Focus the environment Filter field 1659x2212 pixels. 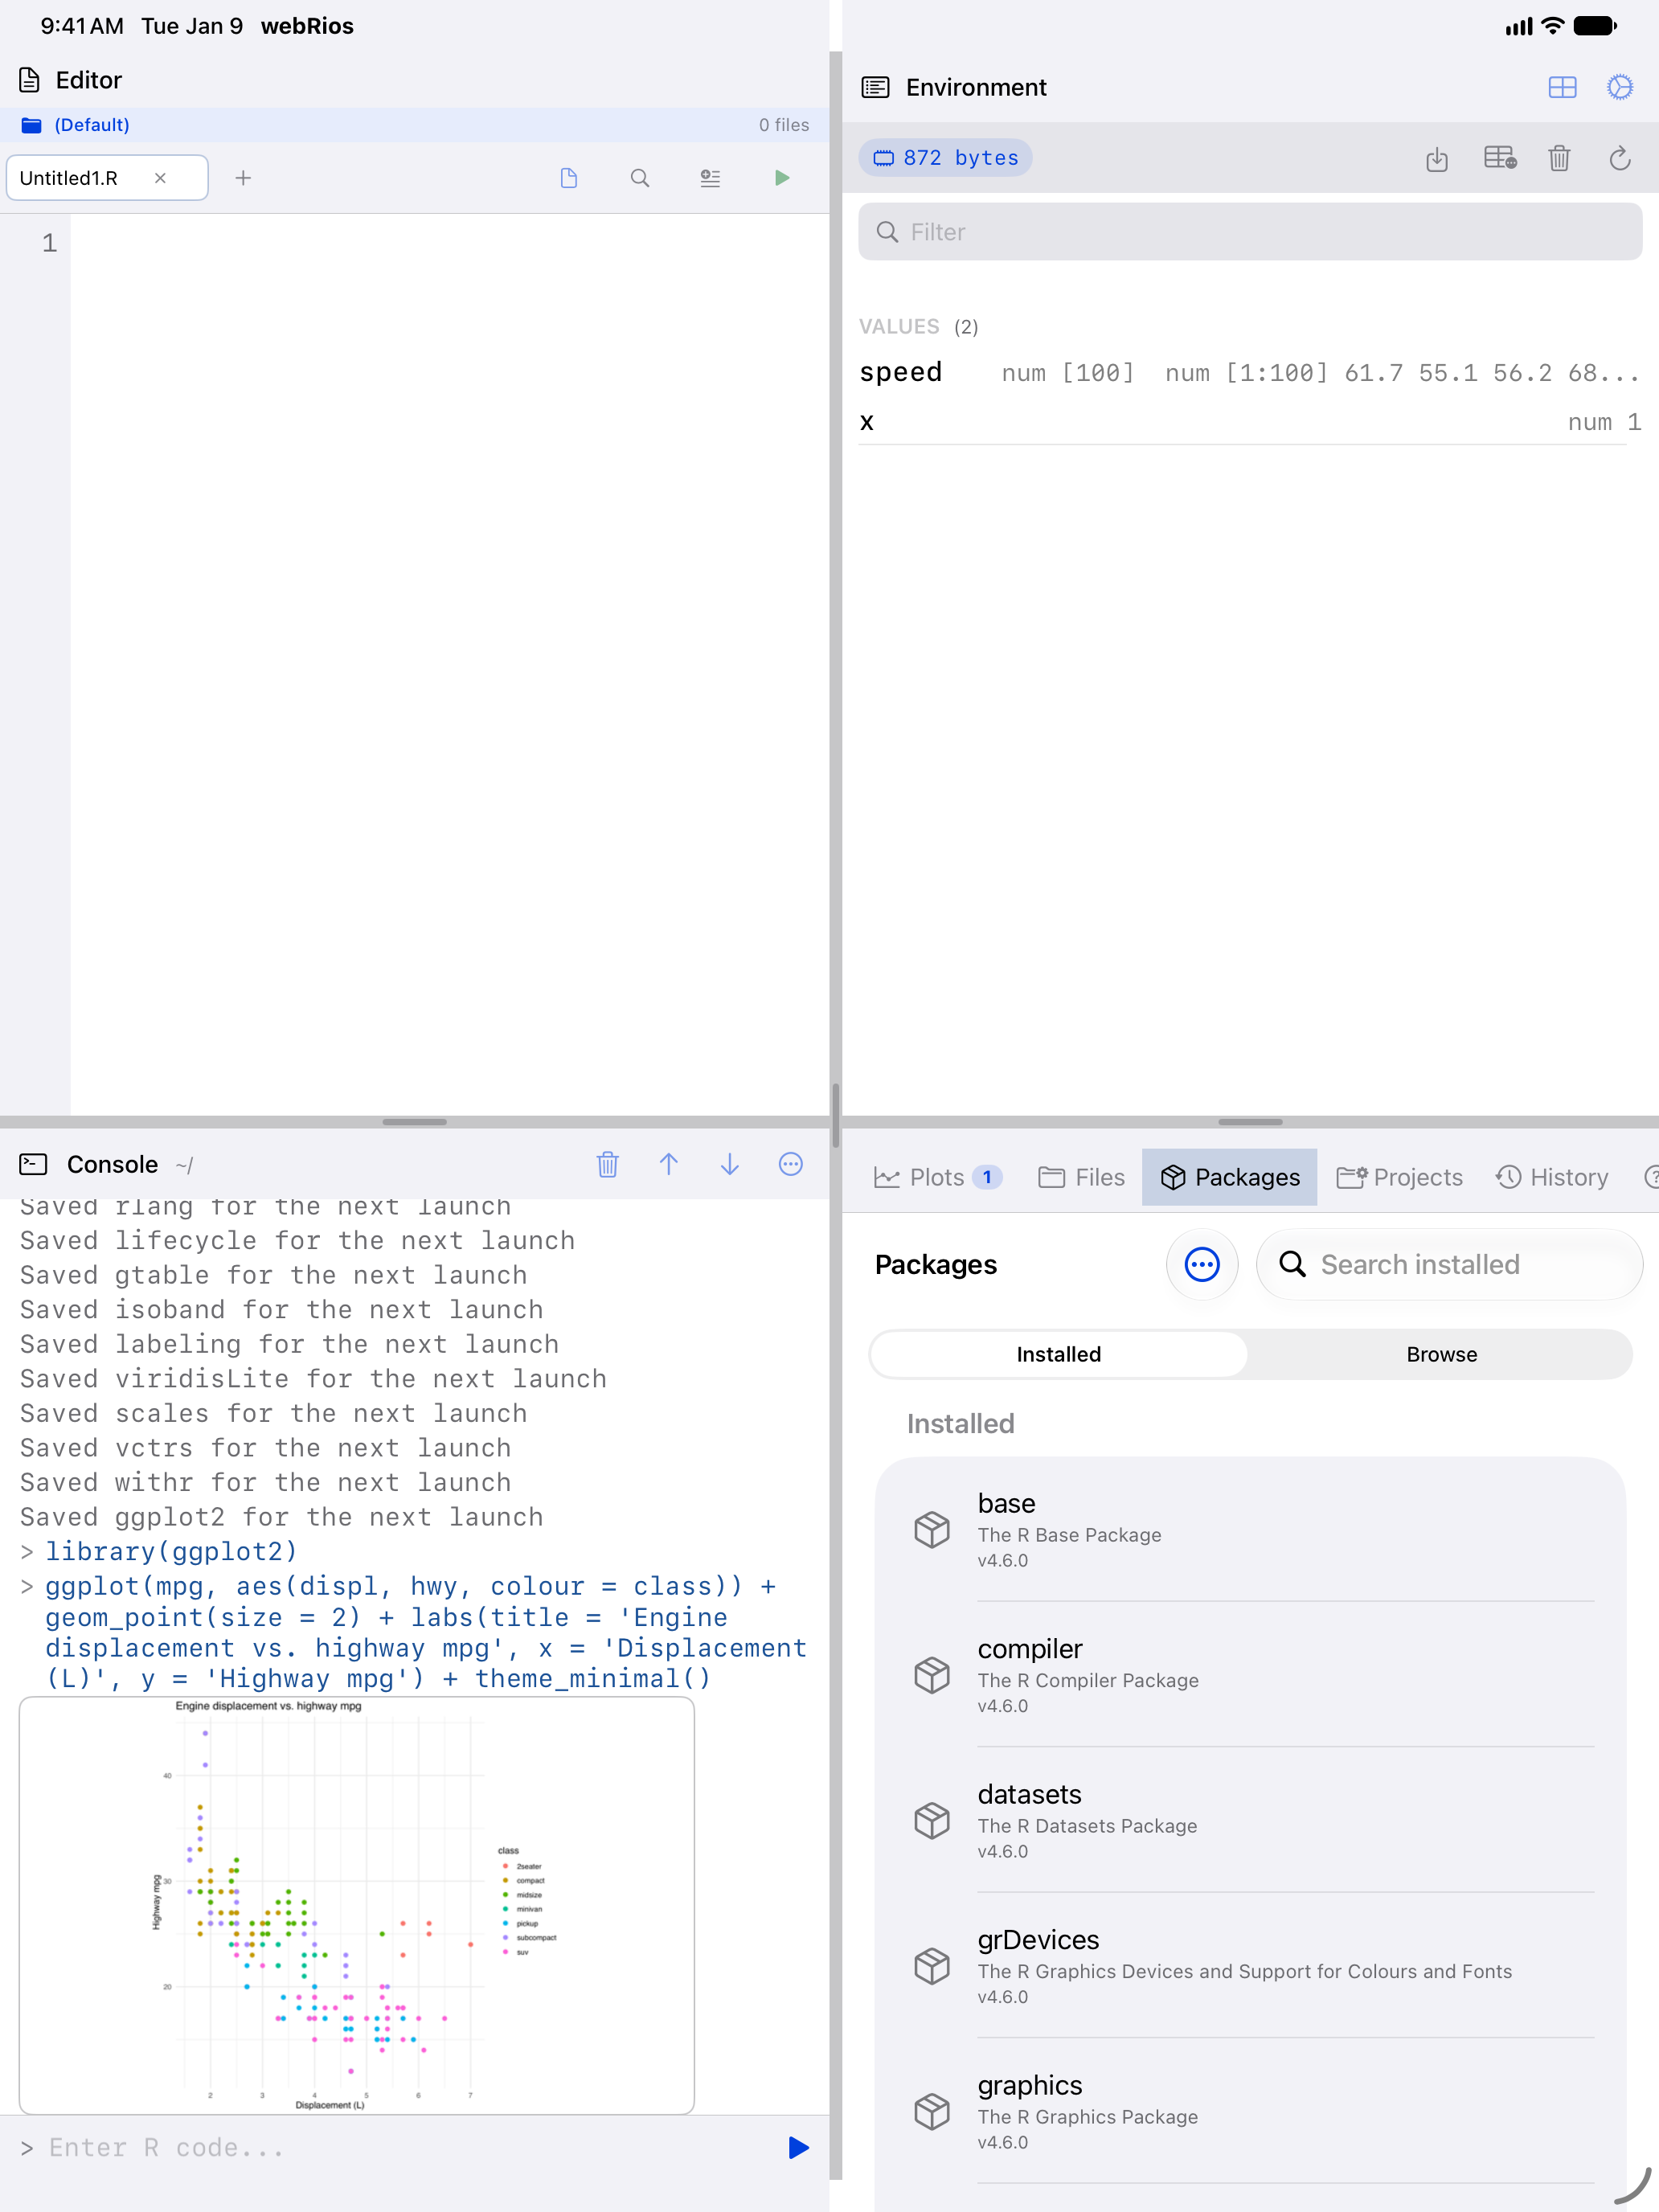click(x=1250, y=232)
